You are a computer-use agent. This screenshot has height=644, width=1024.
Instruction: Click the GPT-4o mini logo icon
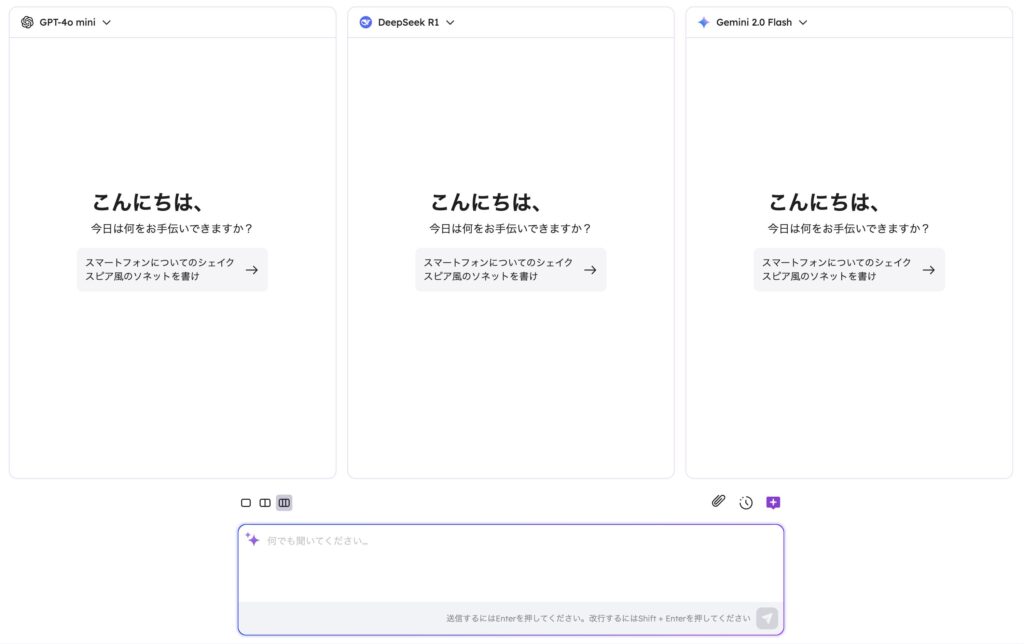coord(27,23)
